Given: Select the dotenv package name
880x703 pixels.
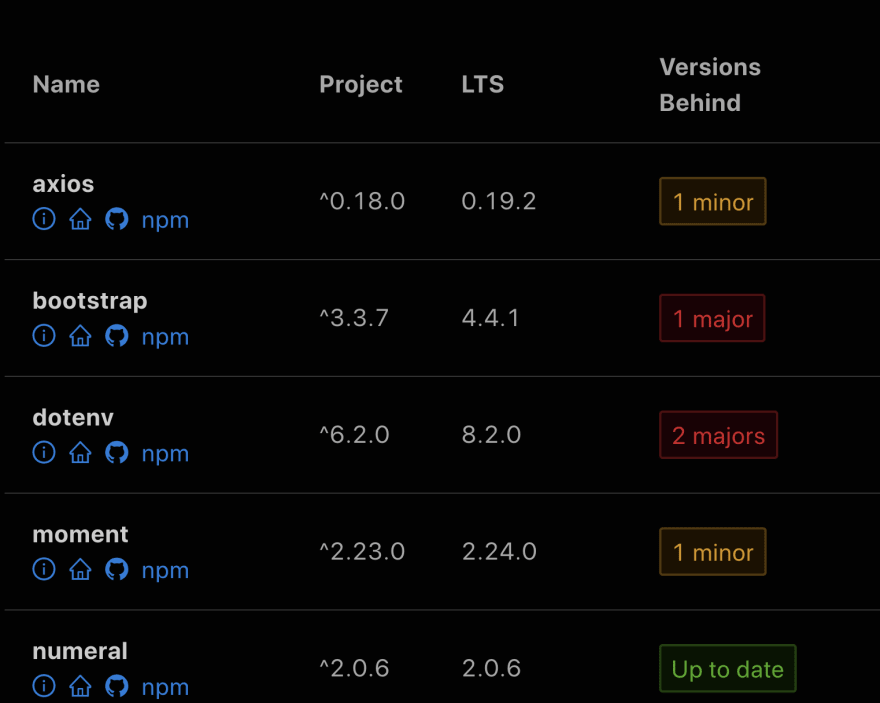Looking at the screenshot, I should (73, 417).
